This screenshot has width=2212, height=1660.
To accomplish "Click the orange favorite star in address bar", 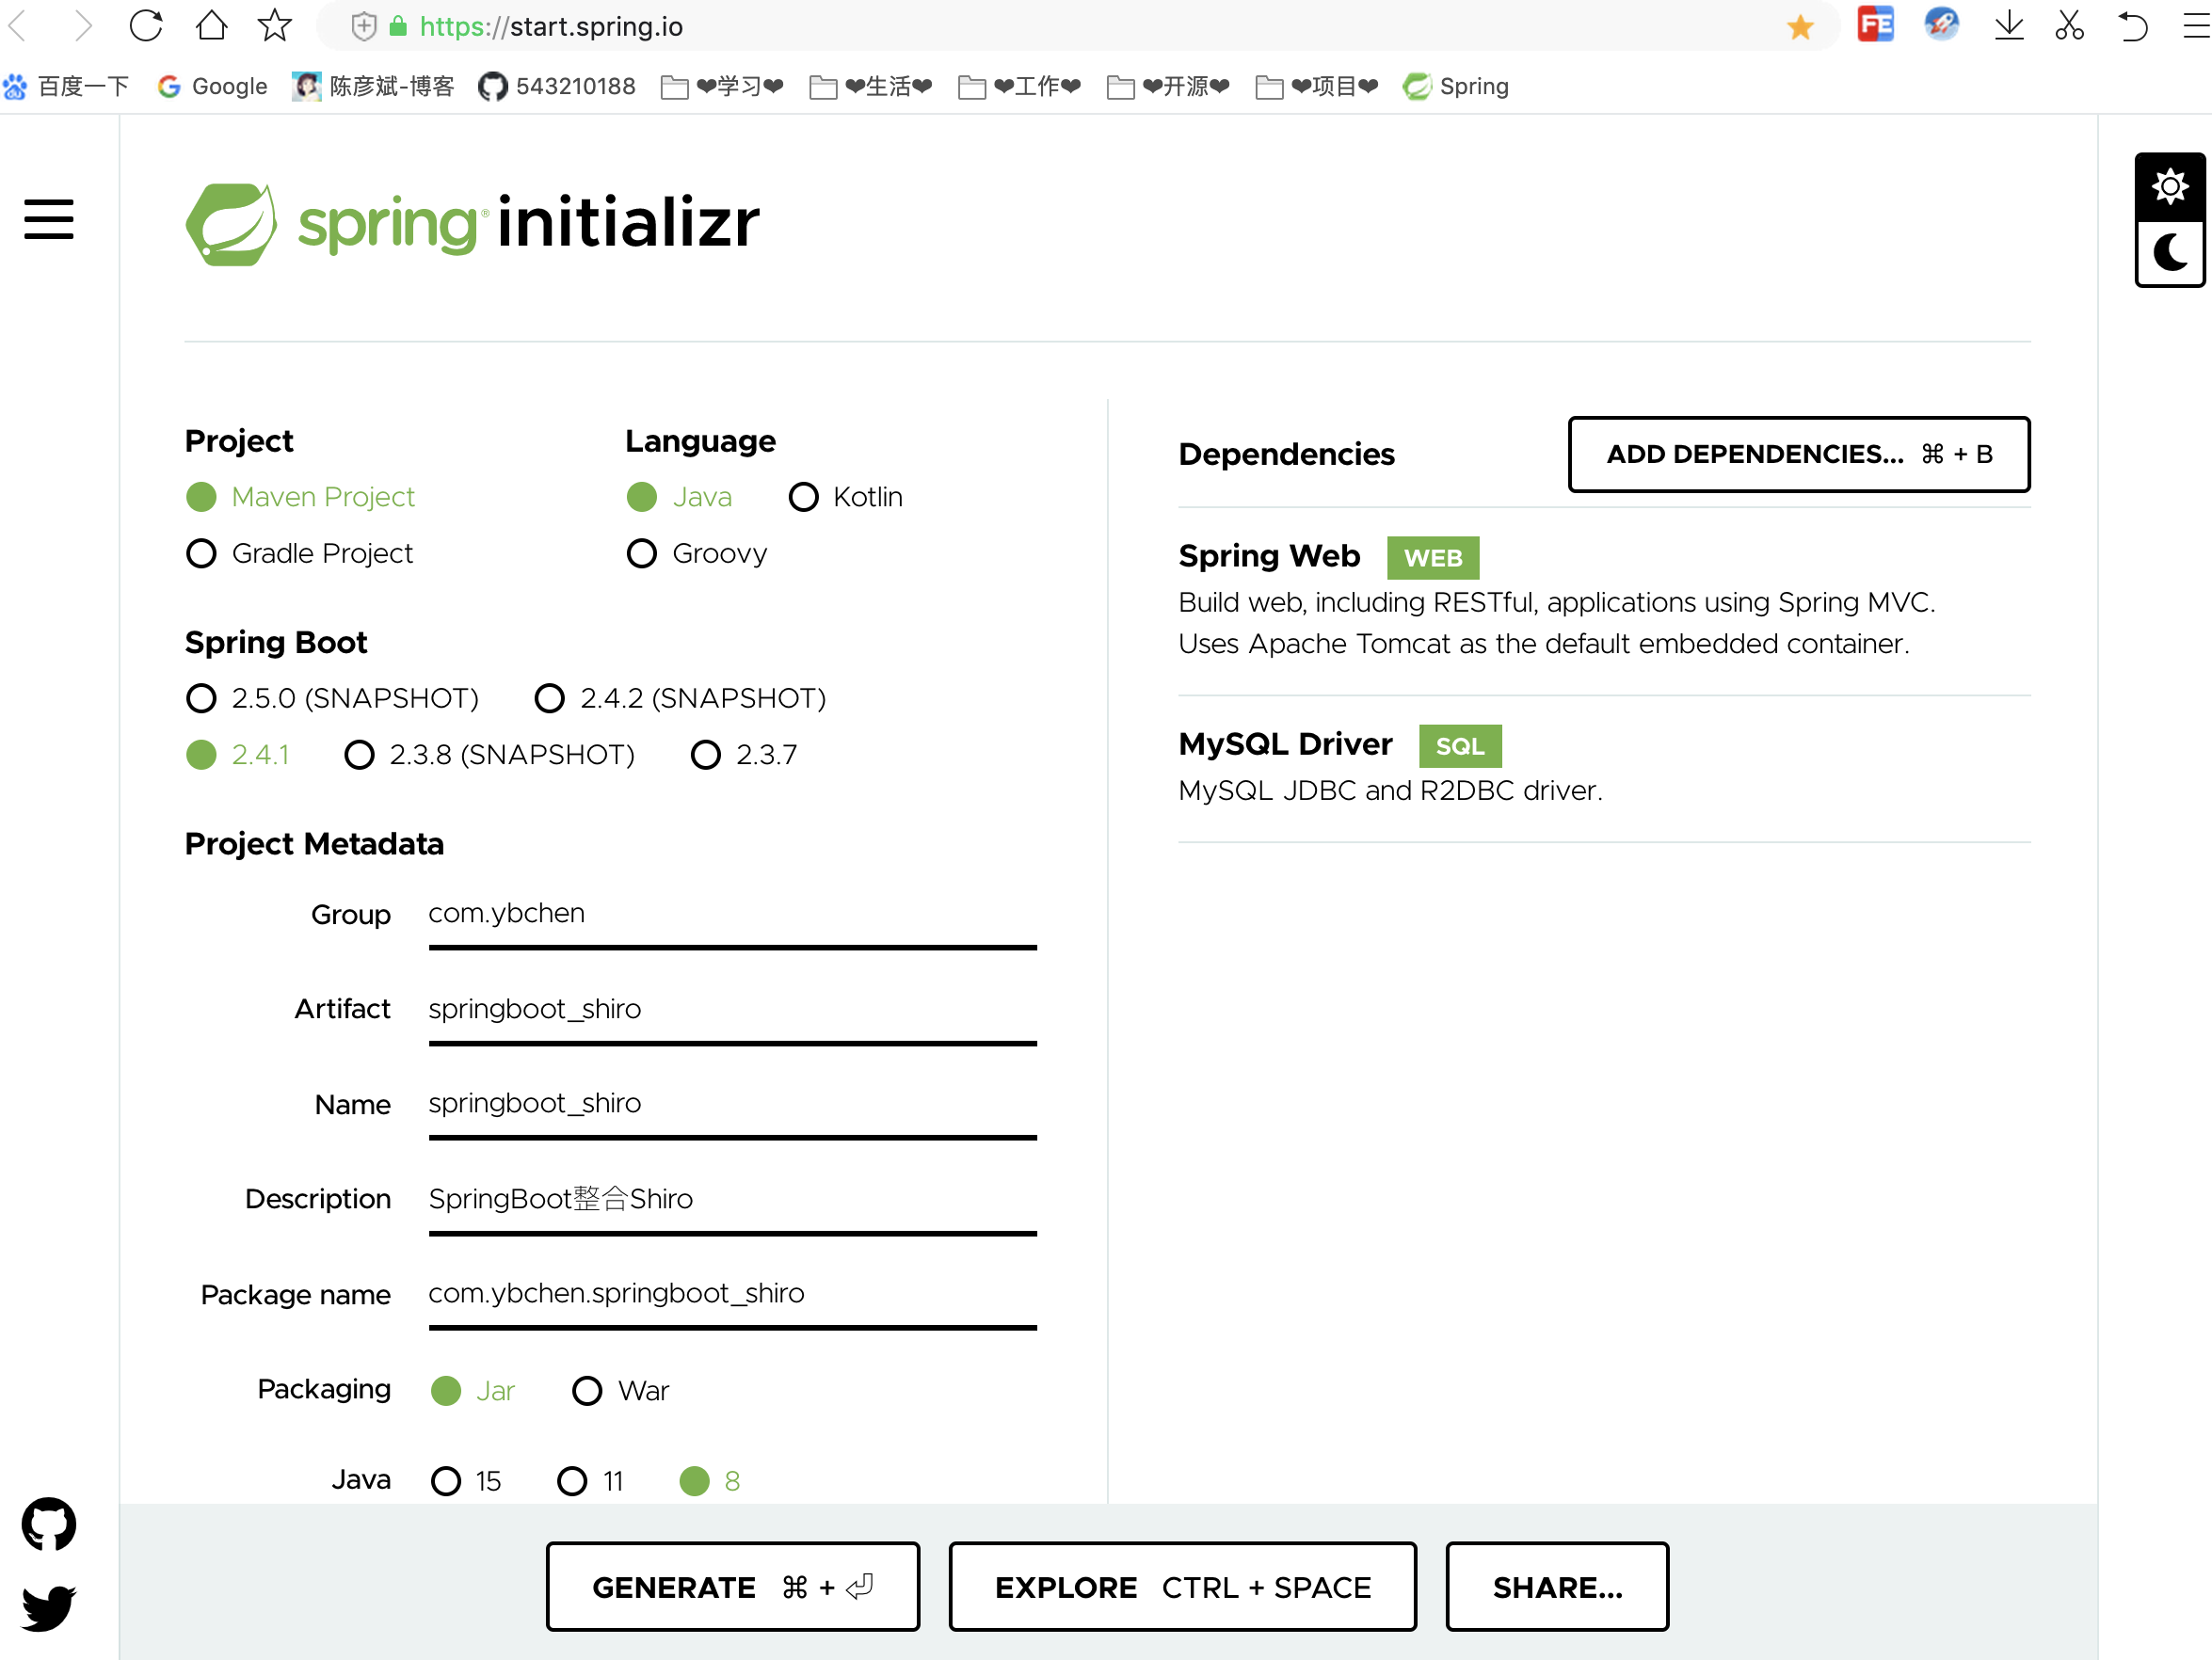I will 1800,27.
